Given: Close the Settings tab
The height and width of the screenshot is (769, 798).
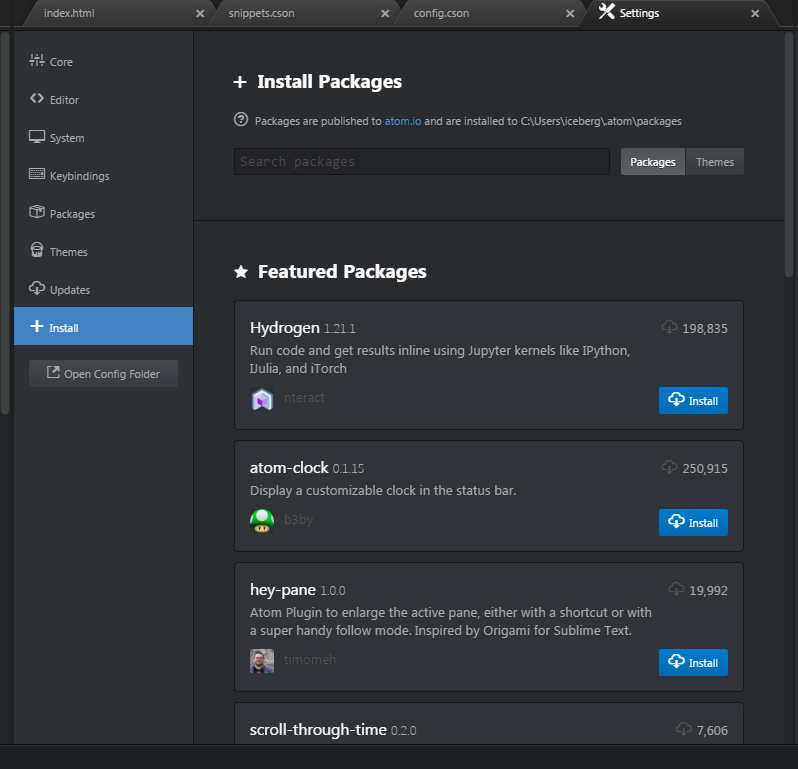Looking at the screenshot, I should coord(756,14).
